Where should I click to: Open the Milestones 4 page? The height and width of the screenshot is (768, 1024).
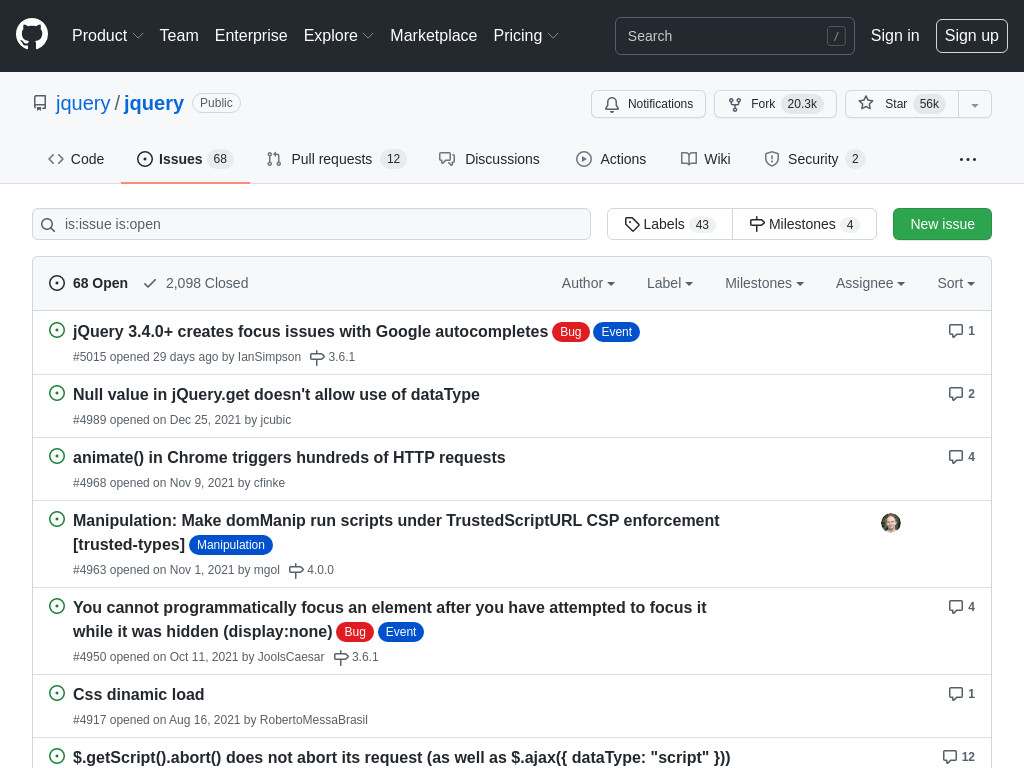(804, 224)
